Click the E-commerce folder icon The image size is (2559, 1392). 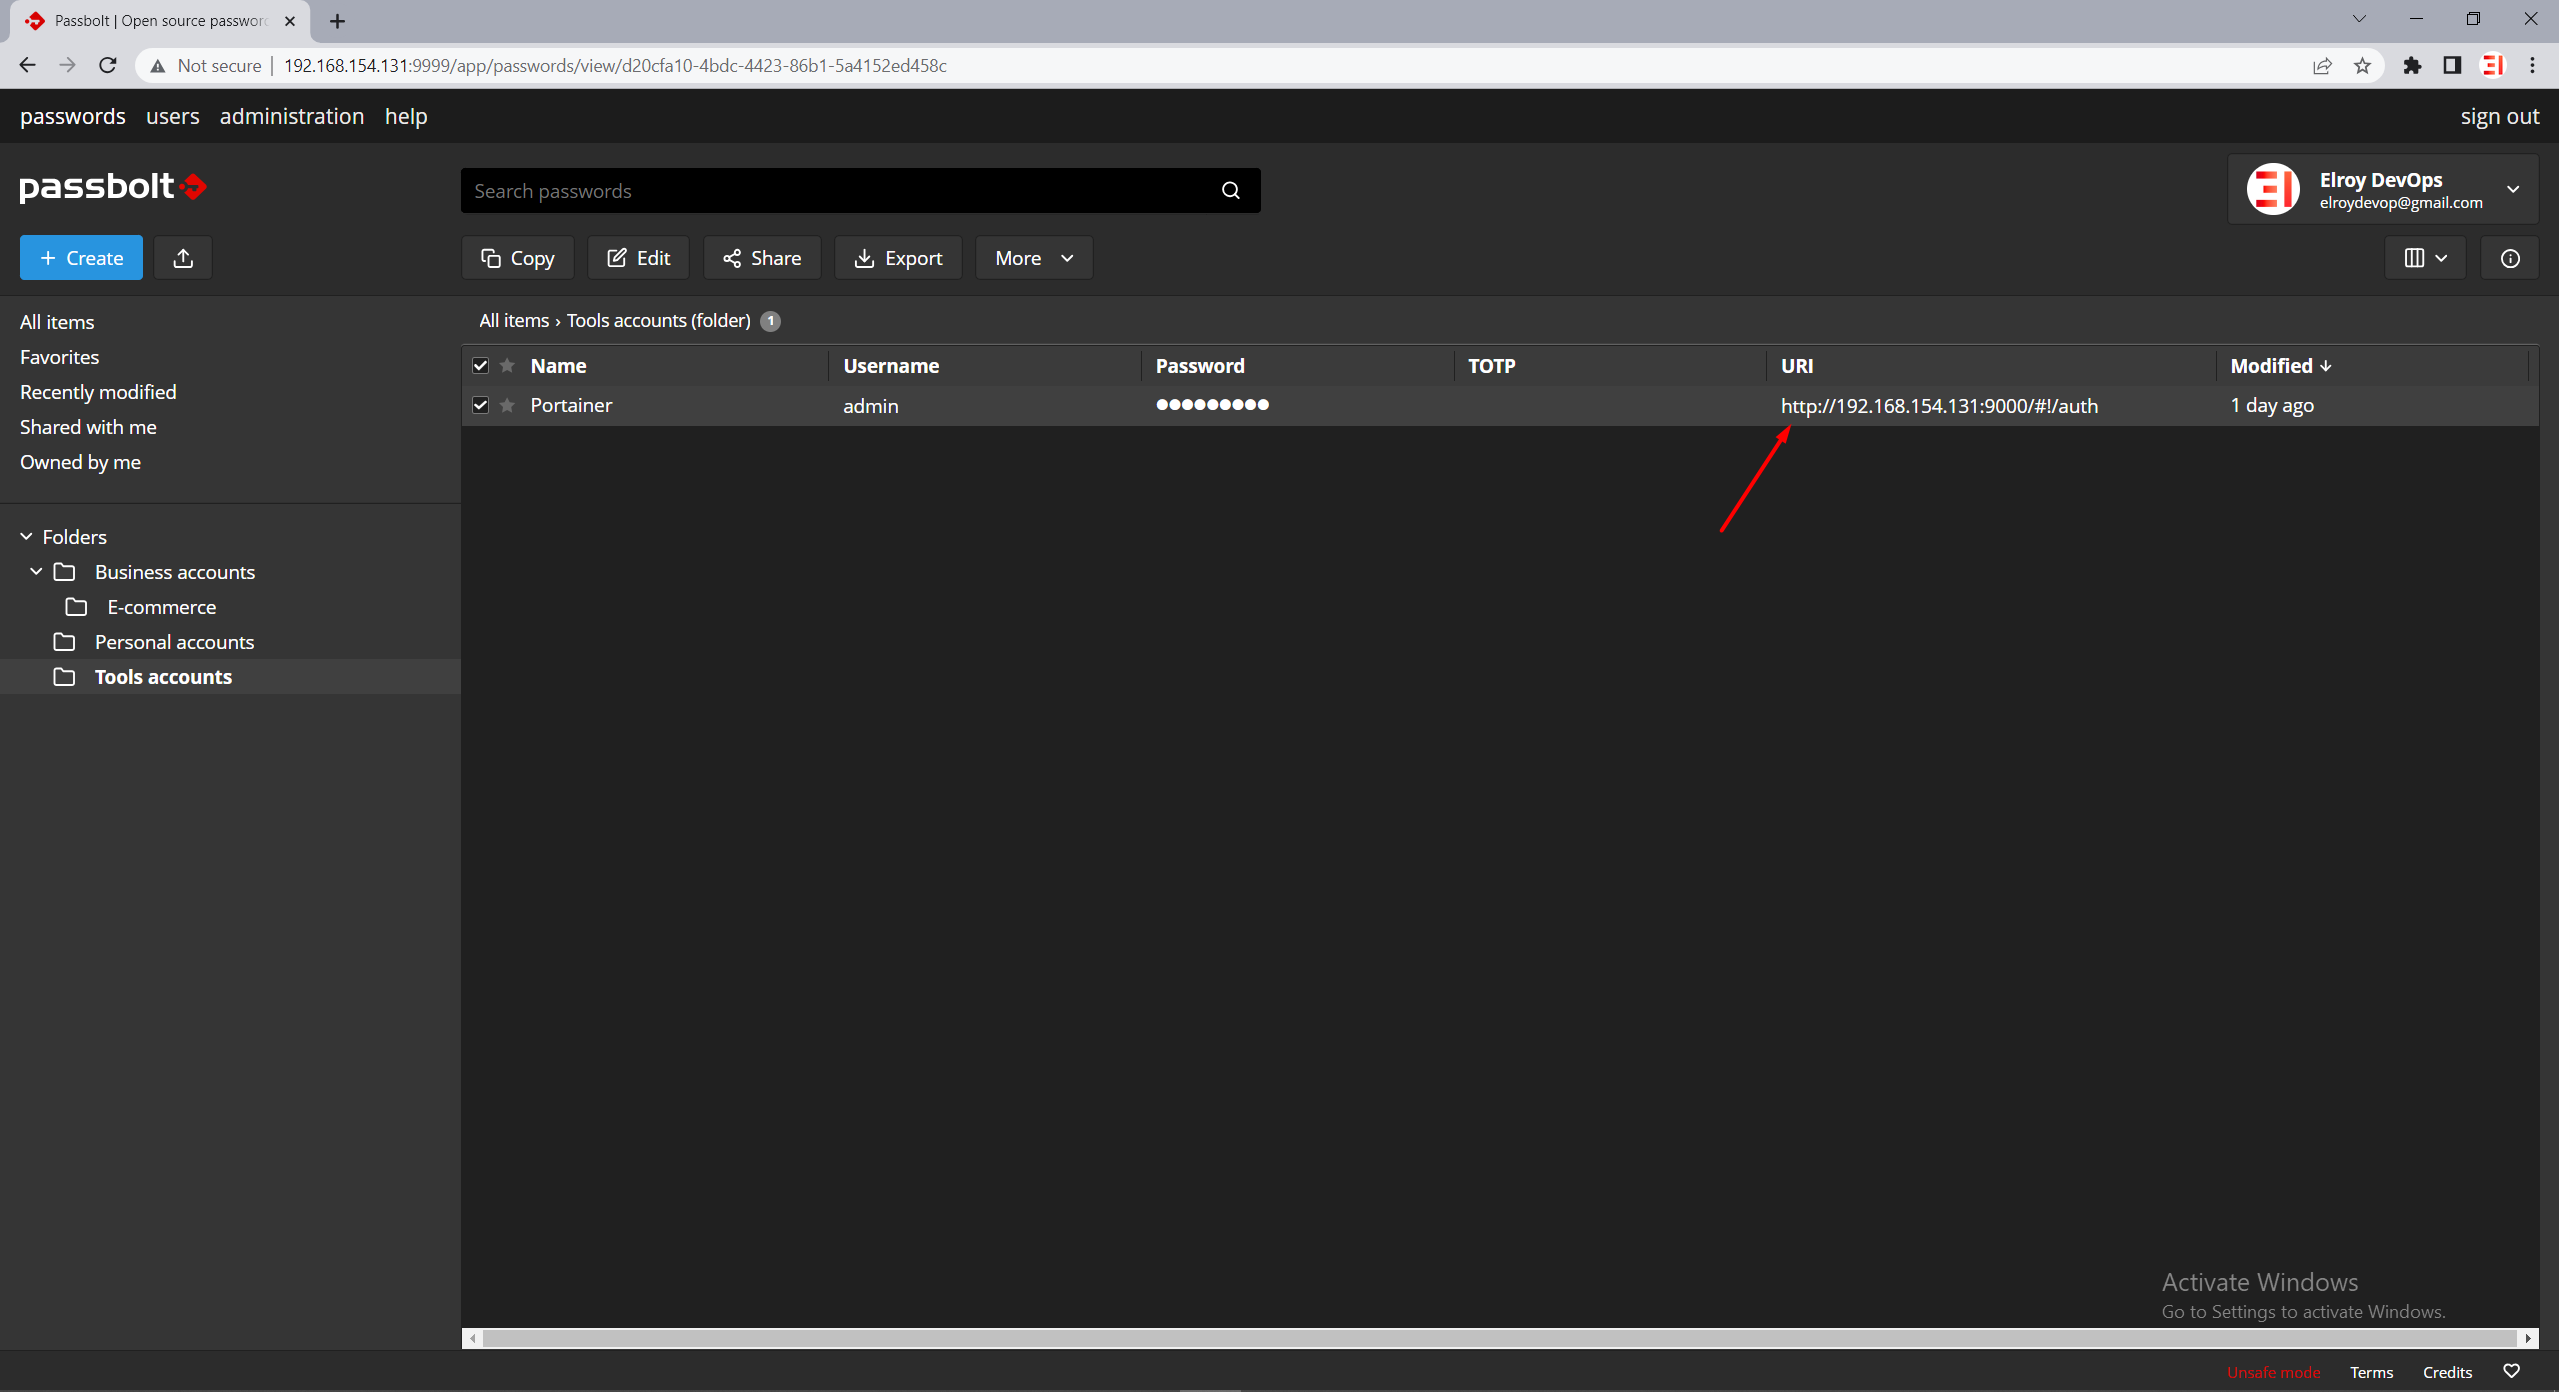coord(76,607)
